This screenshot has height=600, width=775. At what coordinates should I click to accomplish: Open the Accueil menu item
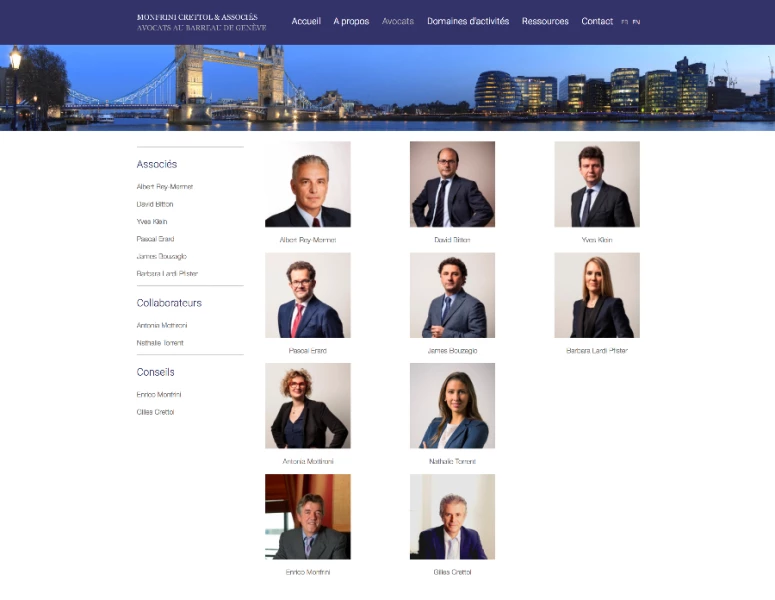[306, 21]
